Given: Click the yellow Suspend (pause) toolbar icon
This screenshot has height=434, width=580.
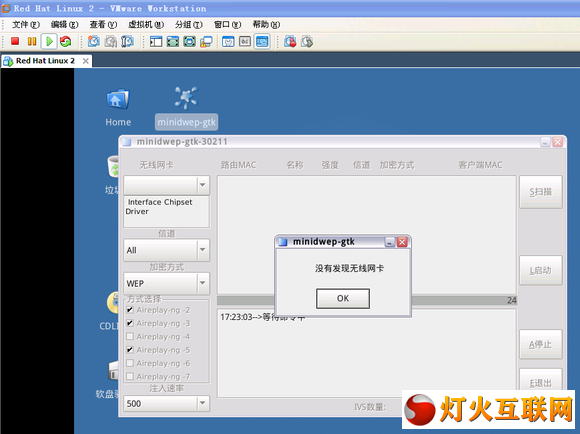Looking at the screenshot, I should pos(32,41).
